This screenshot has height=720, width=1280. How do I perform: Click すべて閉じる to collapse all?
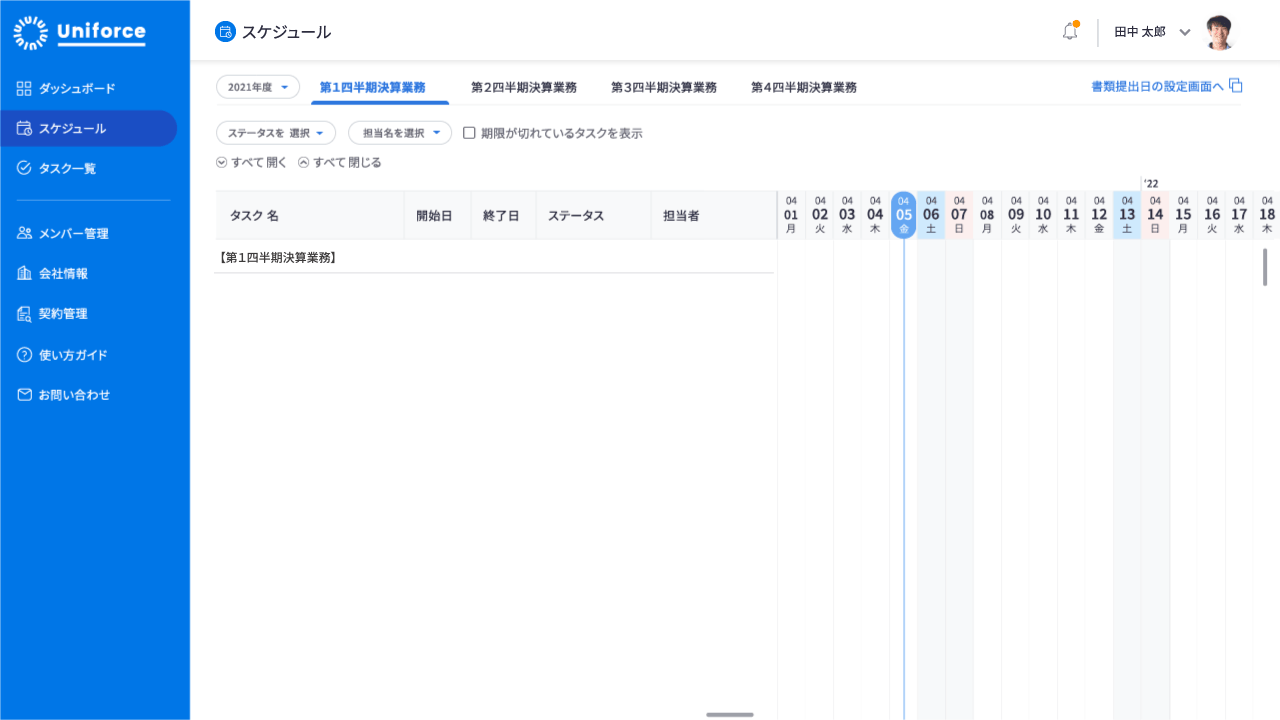340,162
